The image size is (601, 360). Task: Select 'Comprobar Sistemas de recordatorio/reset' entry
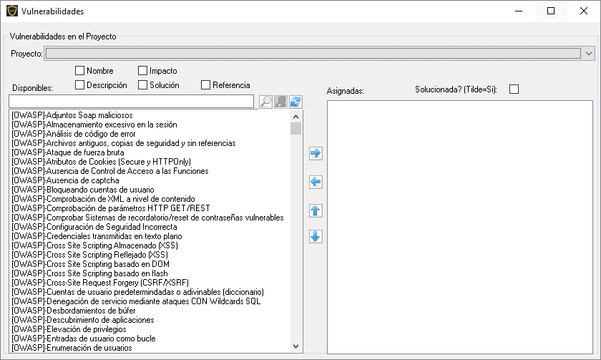148,218
